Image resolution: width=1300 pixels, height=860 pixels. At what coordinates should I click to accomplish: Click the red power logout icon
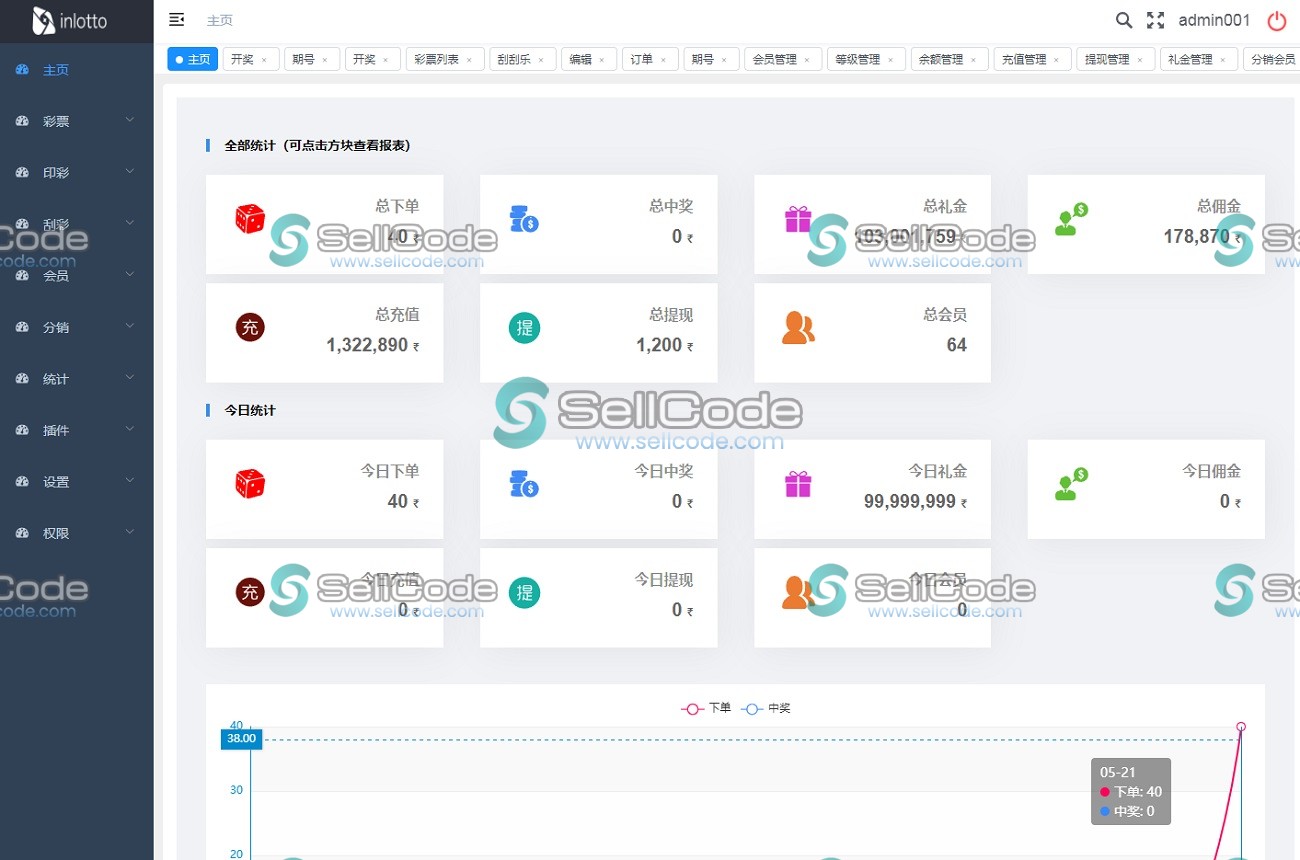coord(1276,21)
